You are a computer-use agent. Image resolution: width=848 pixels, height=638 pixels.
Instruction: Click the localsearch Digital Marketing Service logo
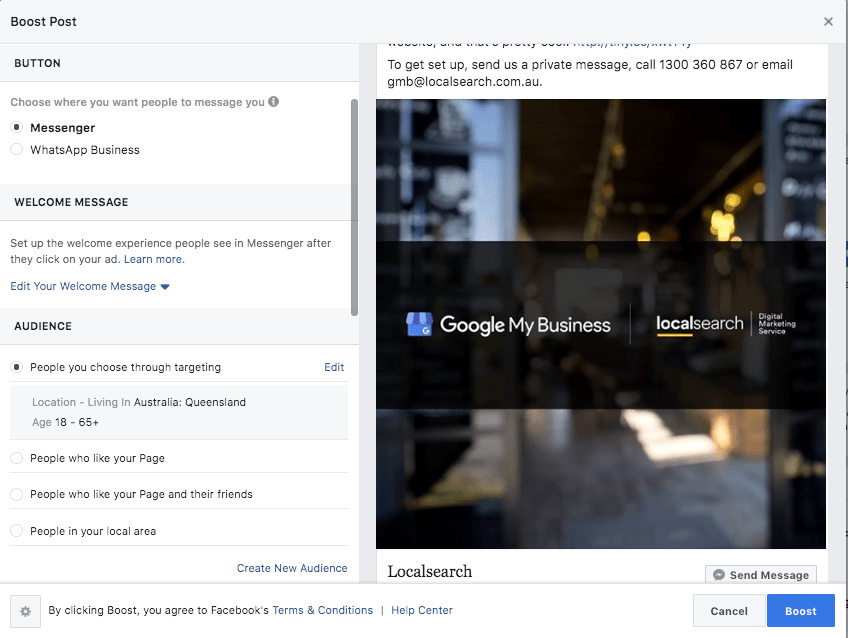[x=726, y=324]
